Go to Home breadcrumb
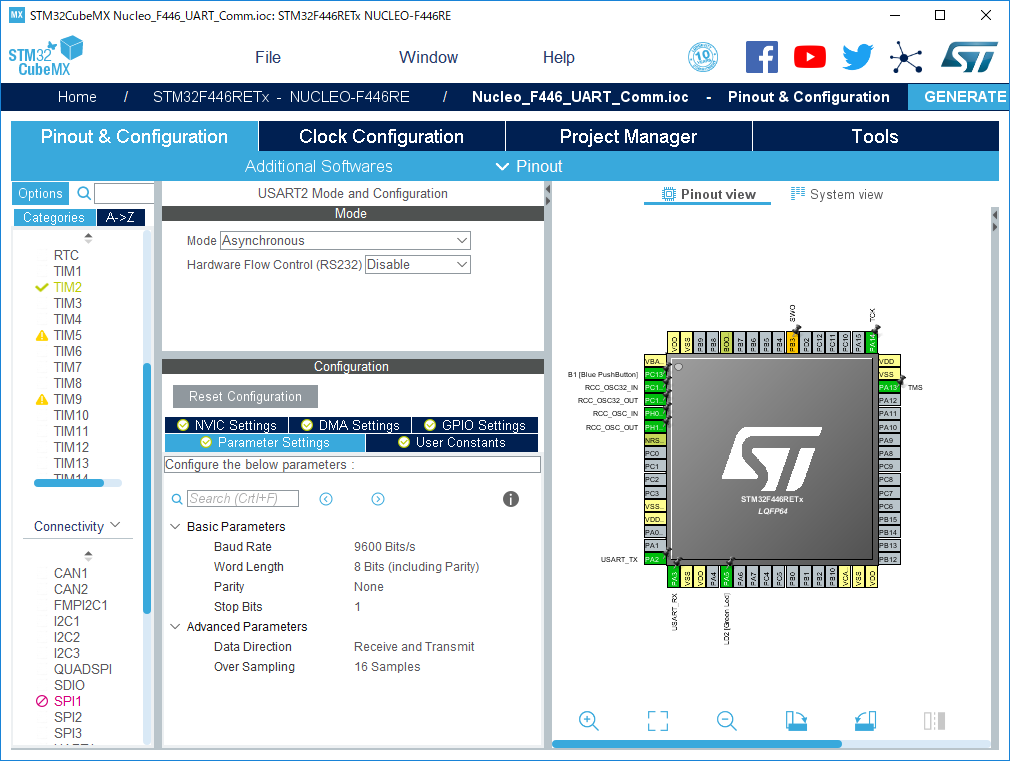Screen dimensions: 1010x761 [77, 97]
